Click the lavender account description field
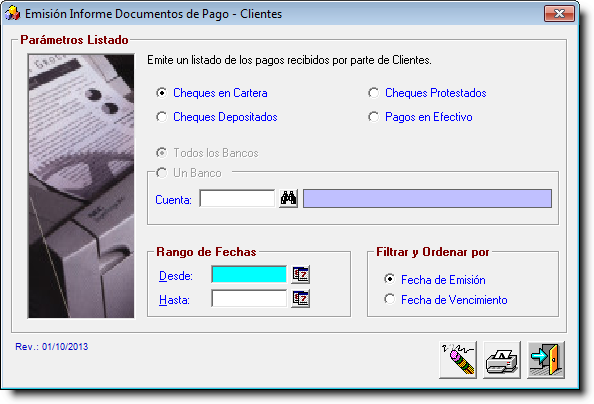This screenshot has width=594, height=404. (x=427, y=199)
